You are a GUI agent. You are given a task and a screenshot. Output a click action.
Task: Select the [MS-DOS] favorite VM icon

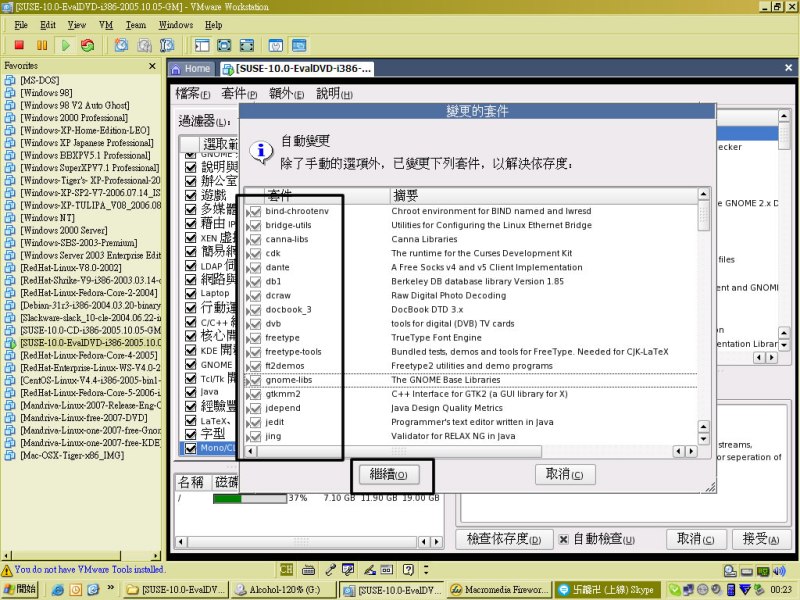tap(10, 80)
